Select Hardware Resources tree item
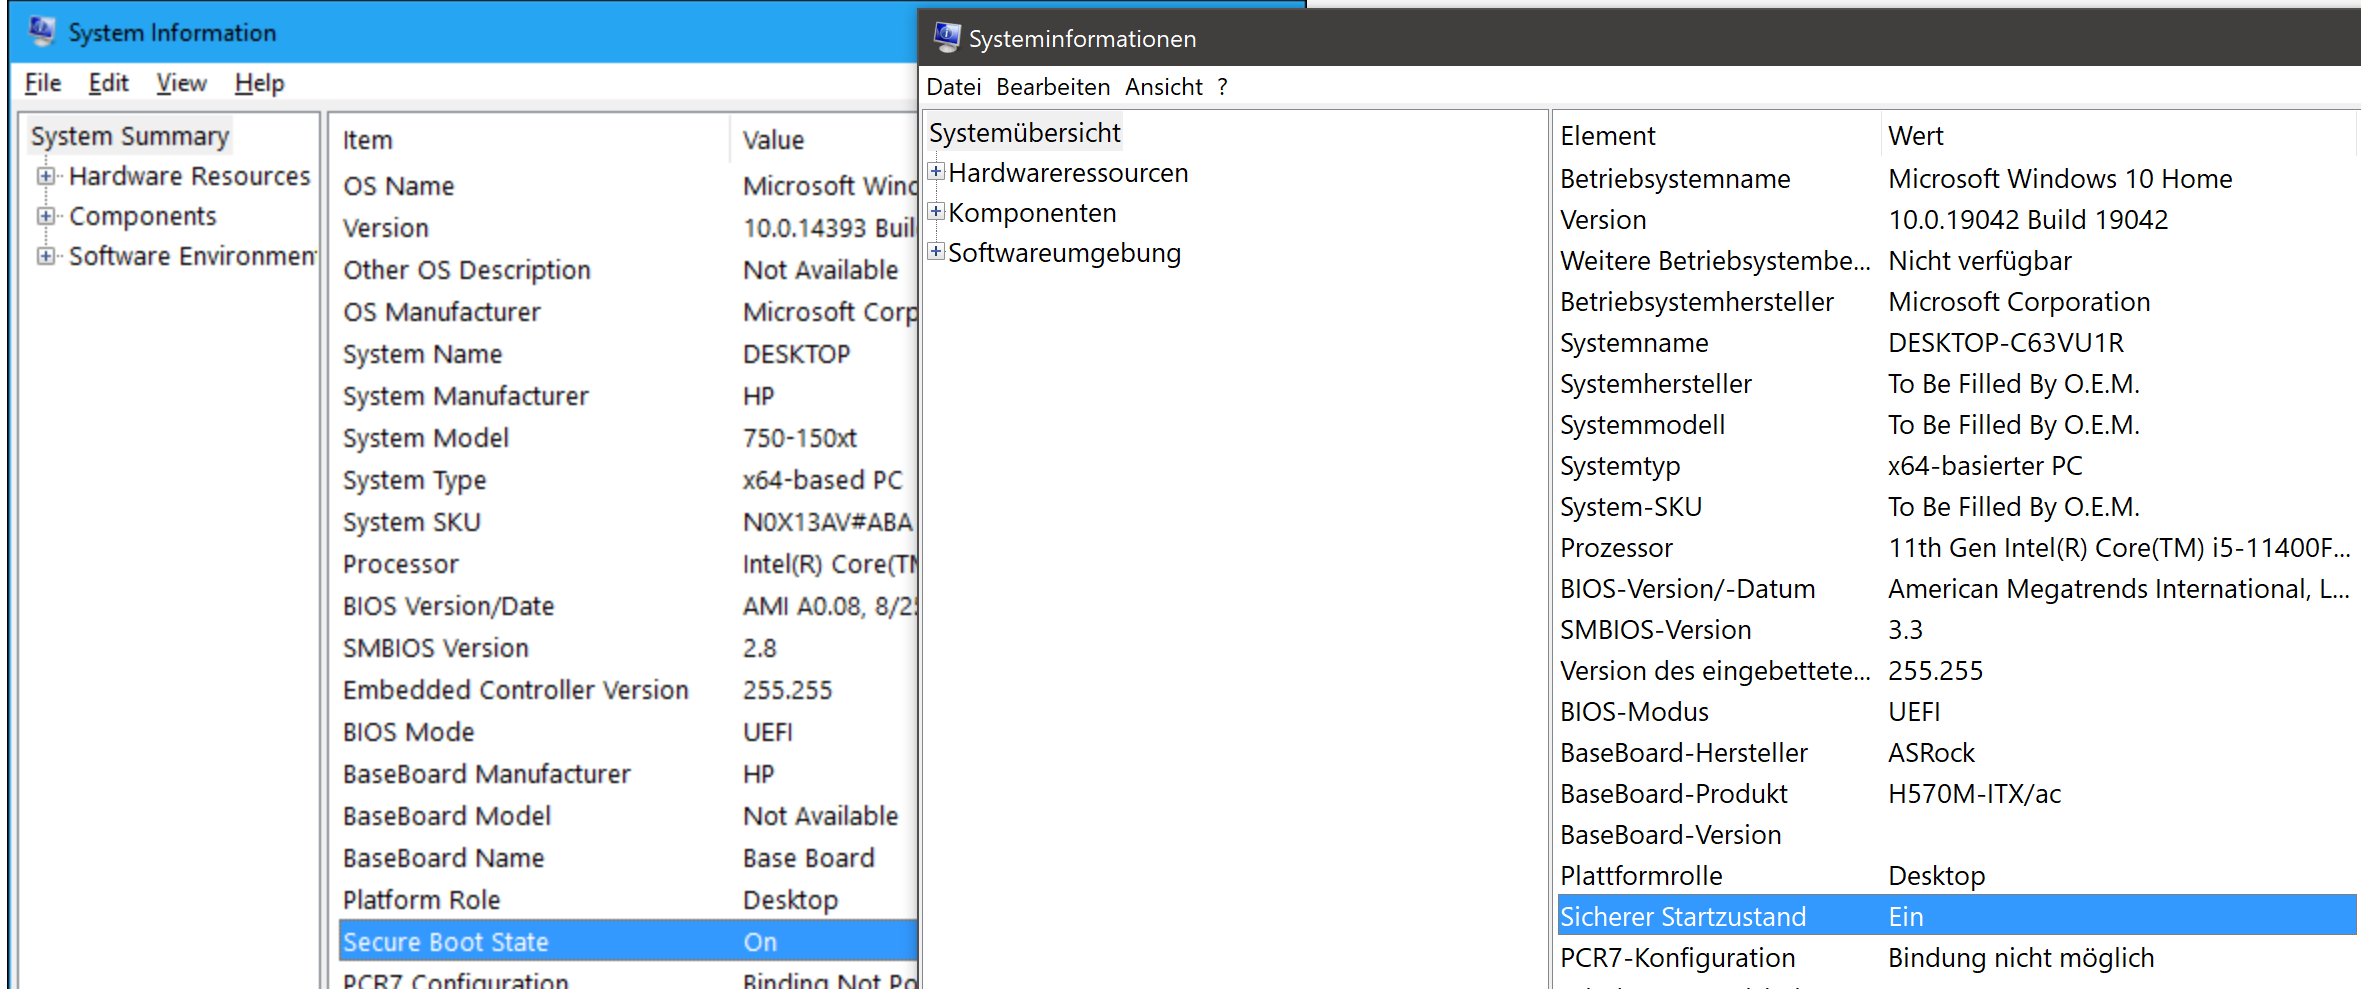The image size is (2361, 989). 190,176
